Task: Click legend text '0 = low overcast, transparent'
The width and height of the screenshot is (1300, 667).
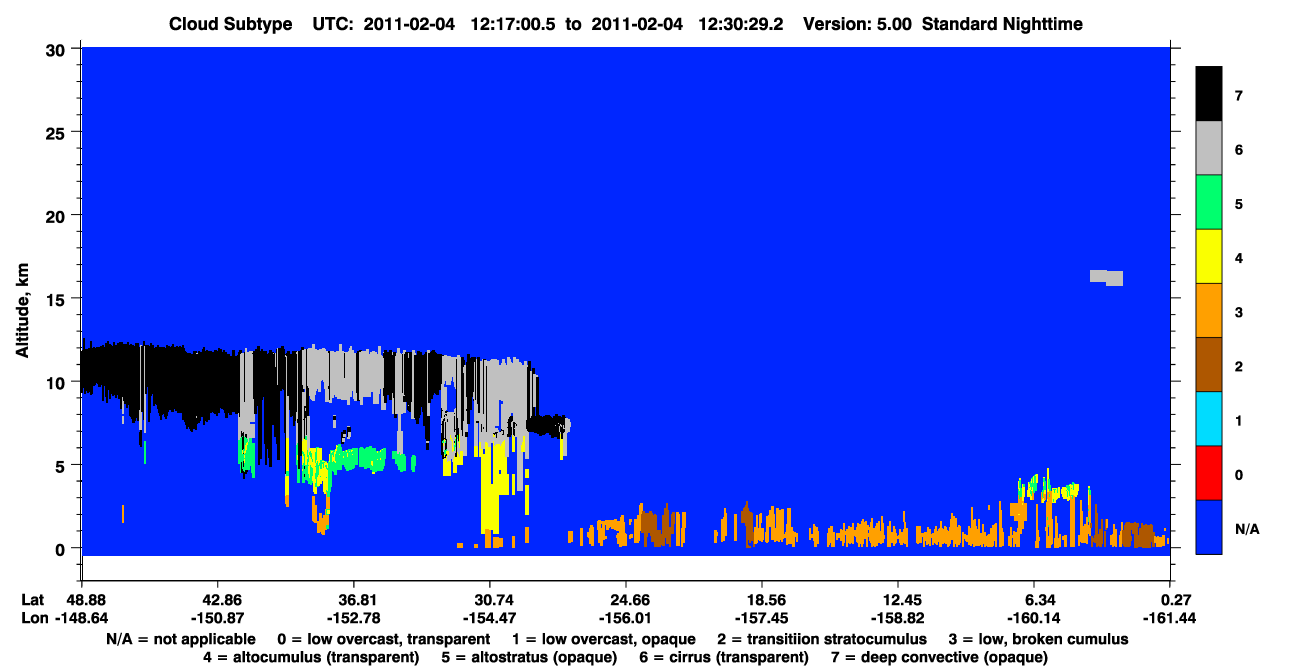Action: pyautogui.click(x=384, y=639)
